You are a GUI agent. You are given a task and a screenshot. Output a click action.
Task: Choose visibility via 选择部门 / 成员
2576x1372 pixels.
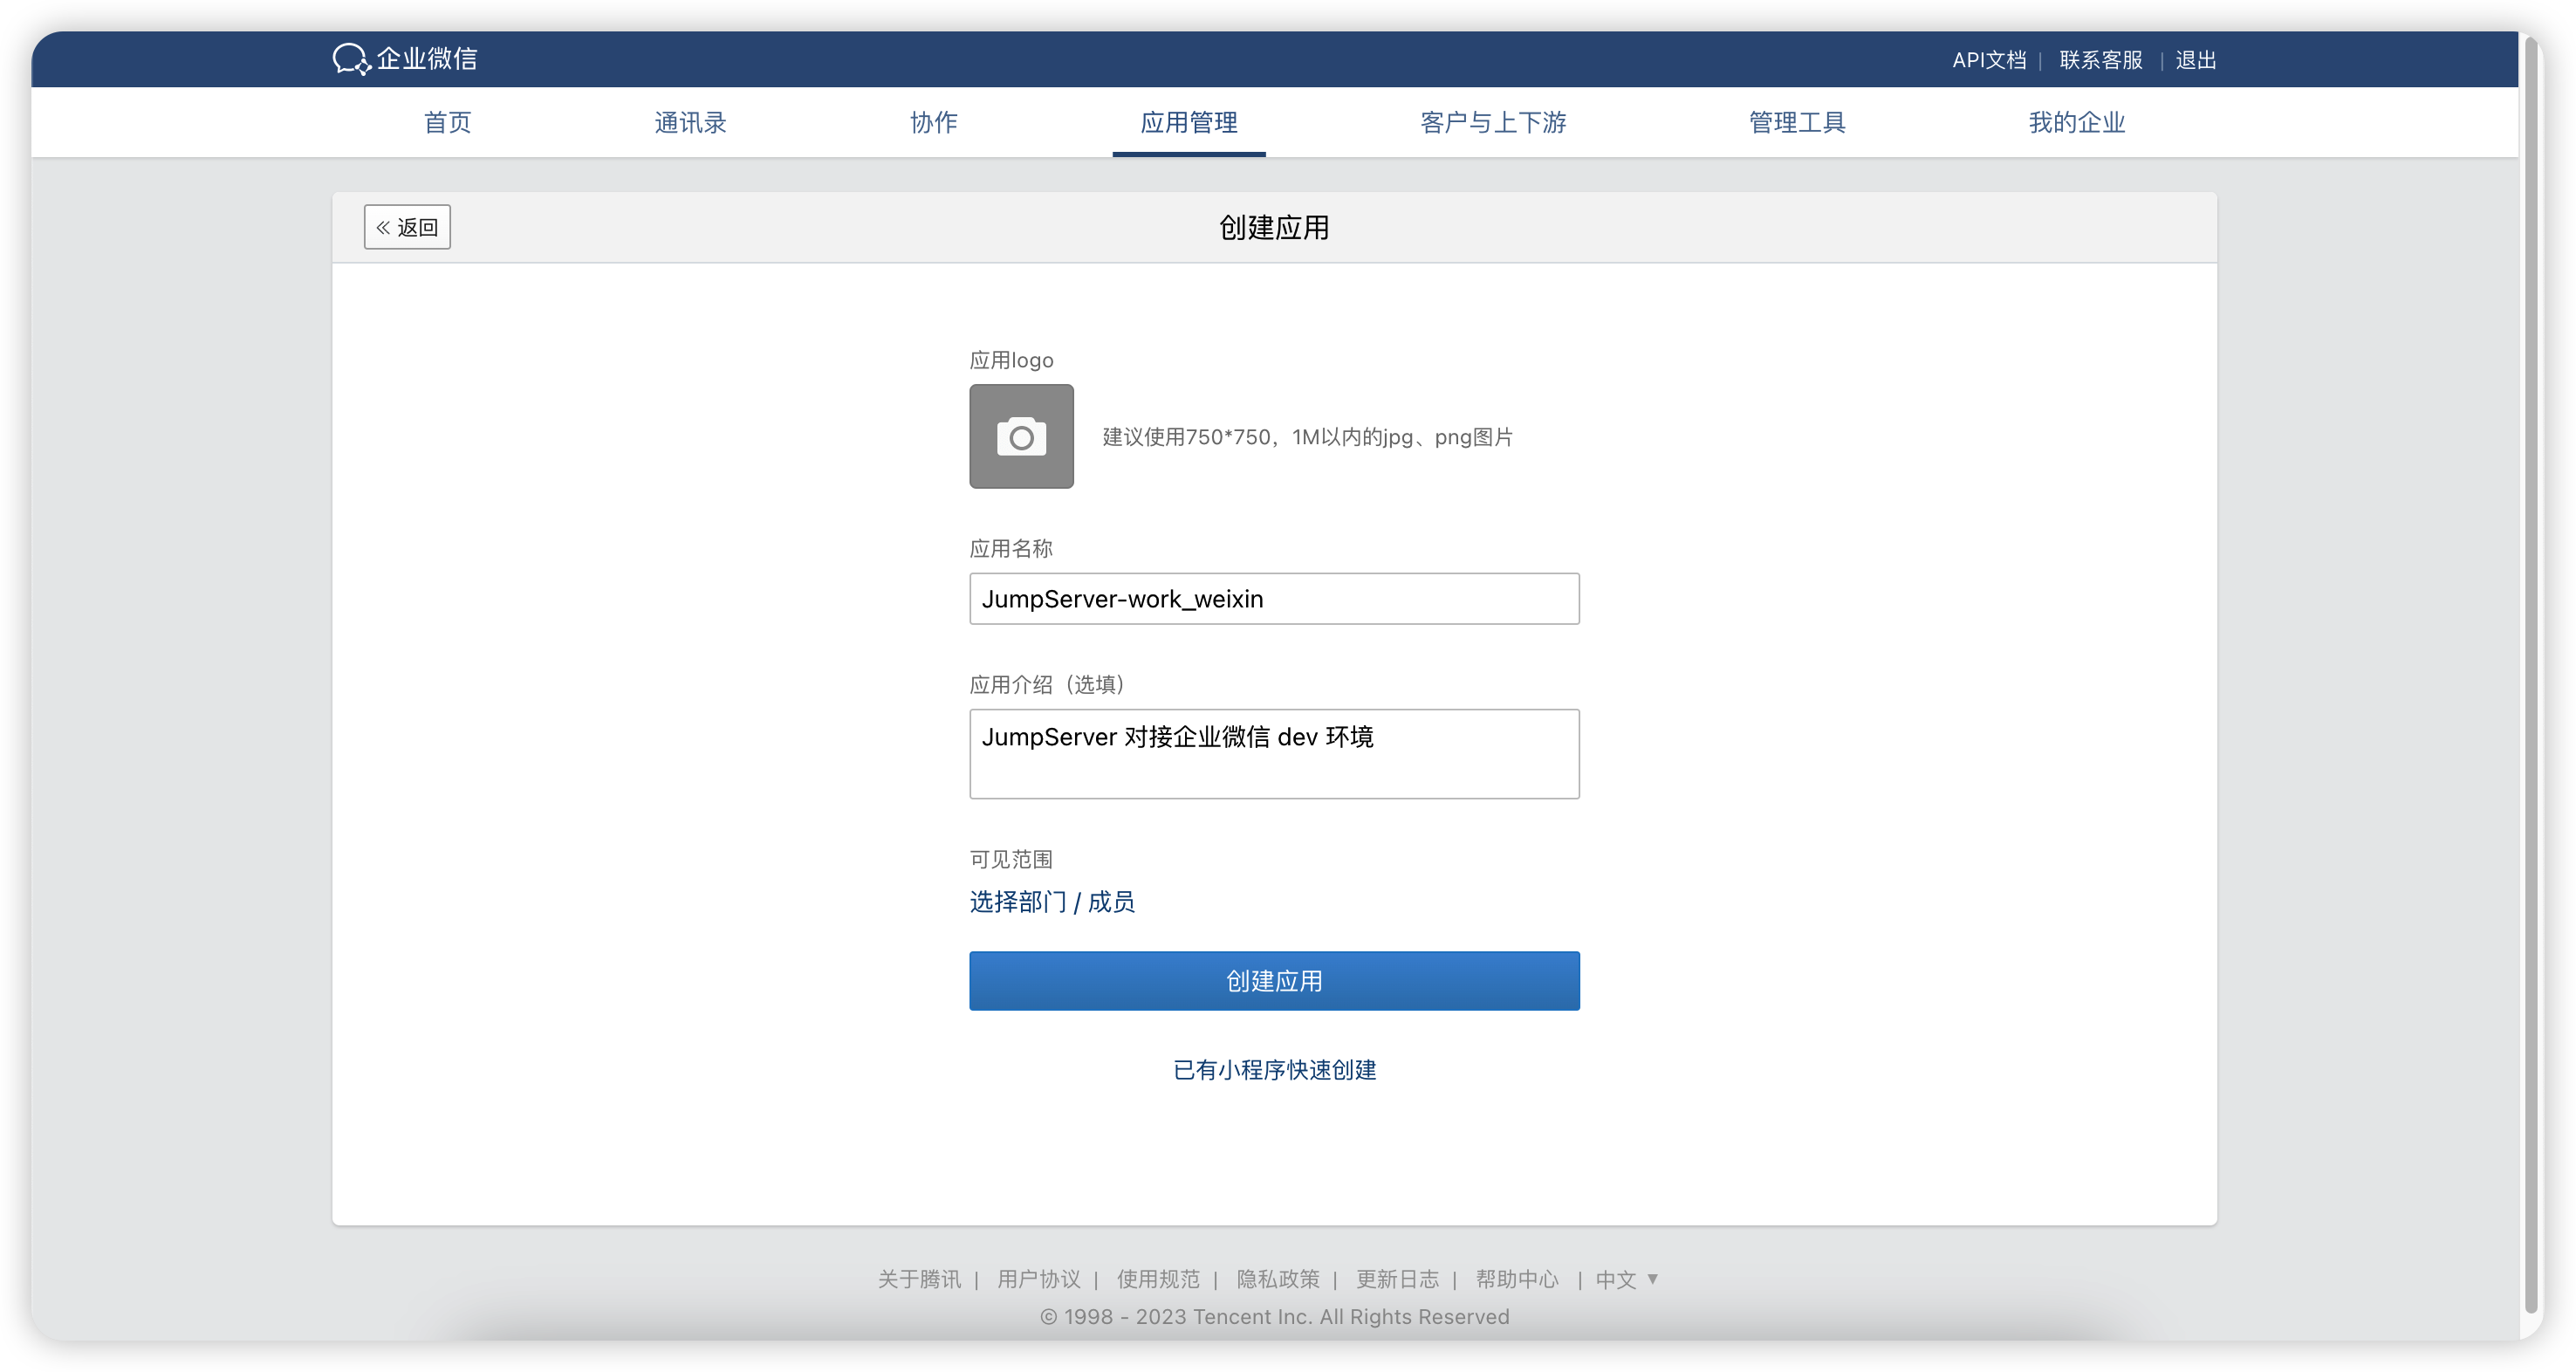point(1052,902)
